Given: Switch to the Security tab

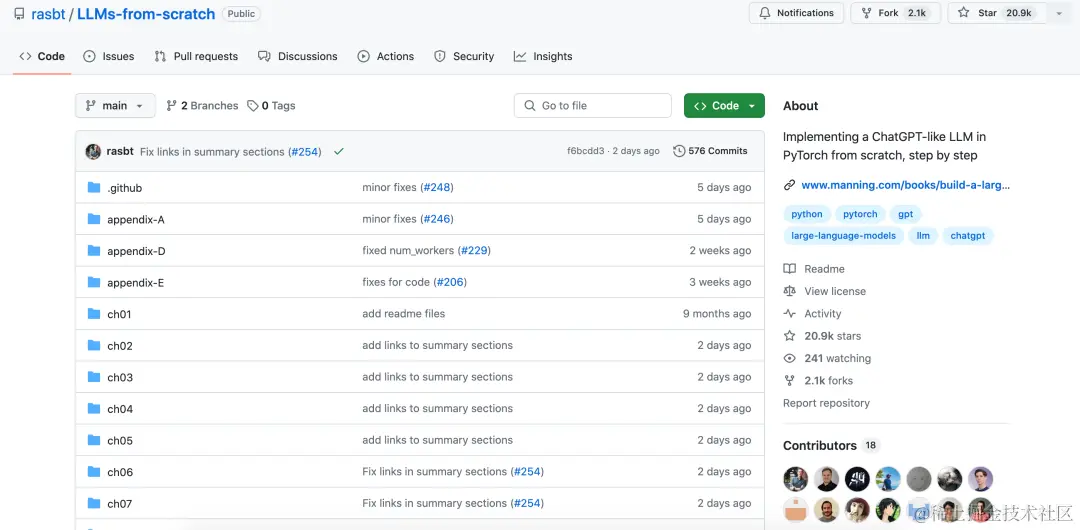Looking at the screenshot, I should pos(464,57).
